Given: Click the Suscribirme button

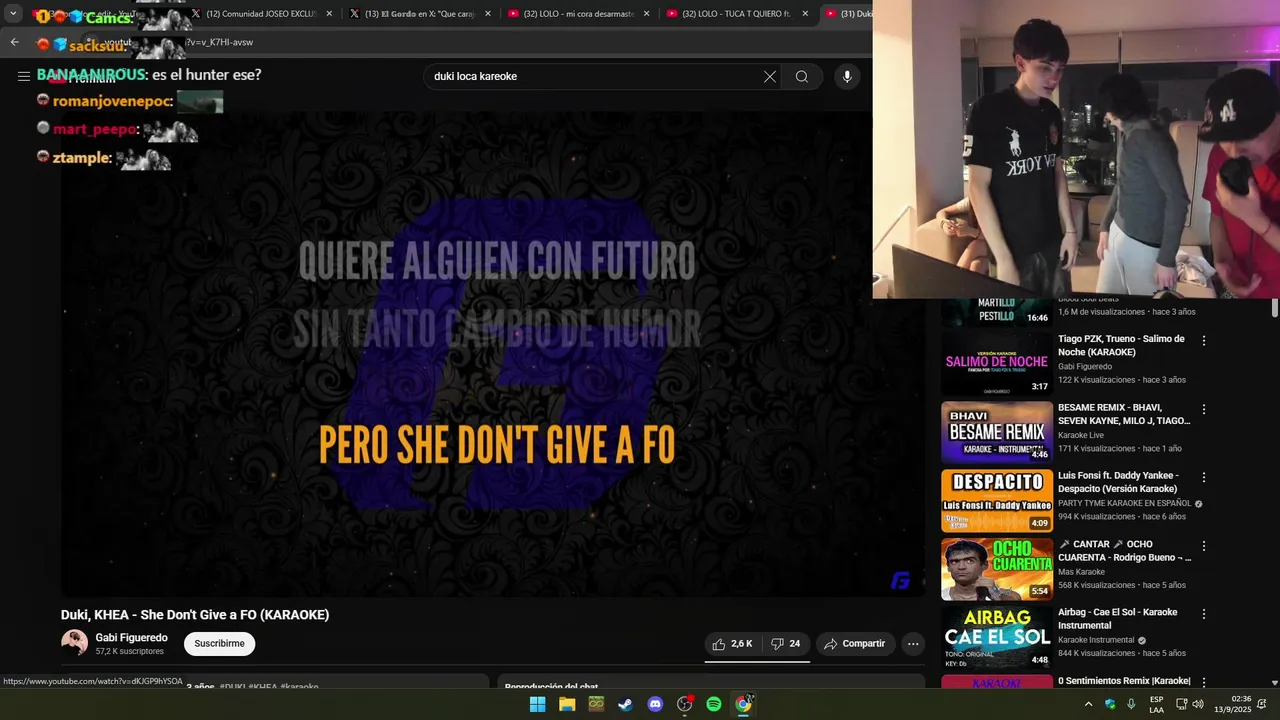Looking at the screenshot, I should (219, 644).
